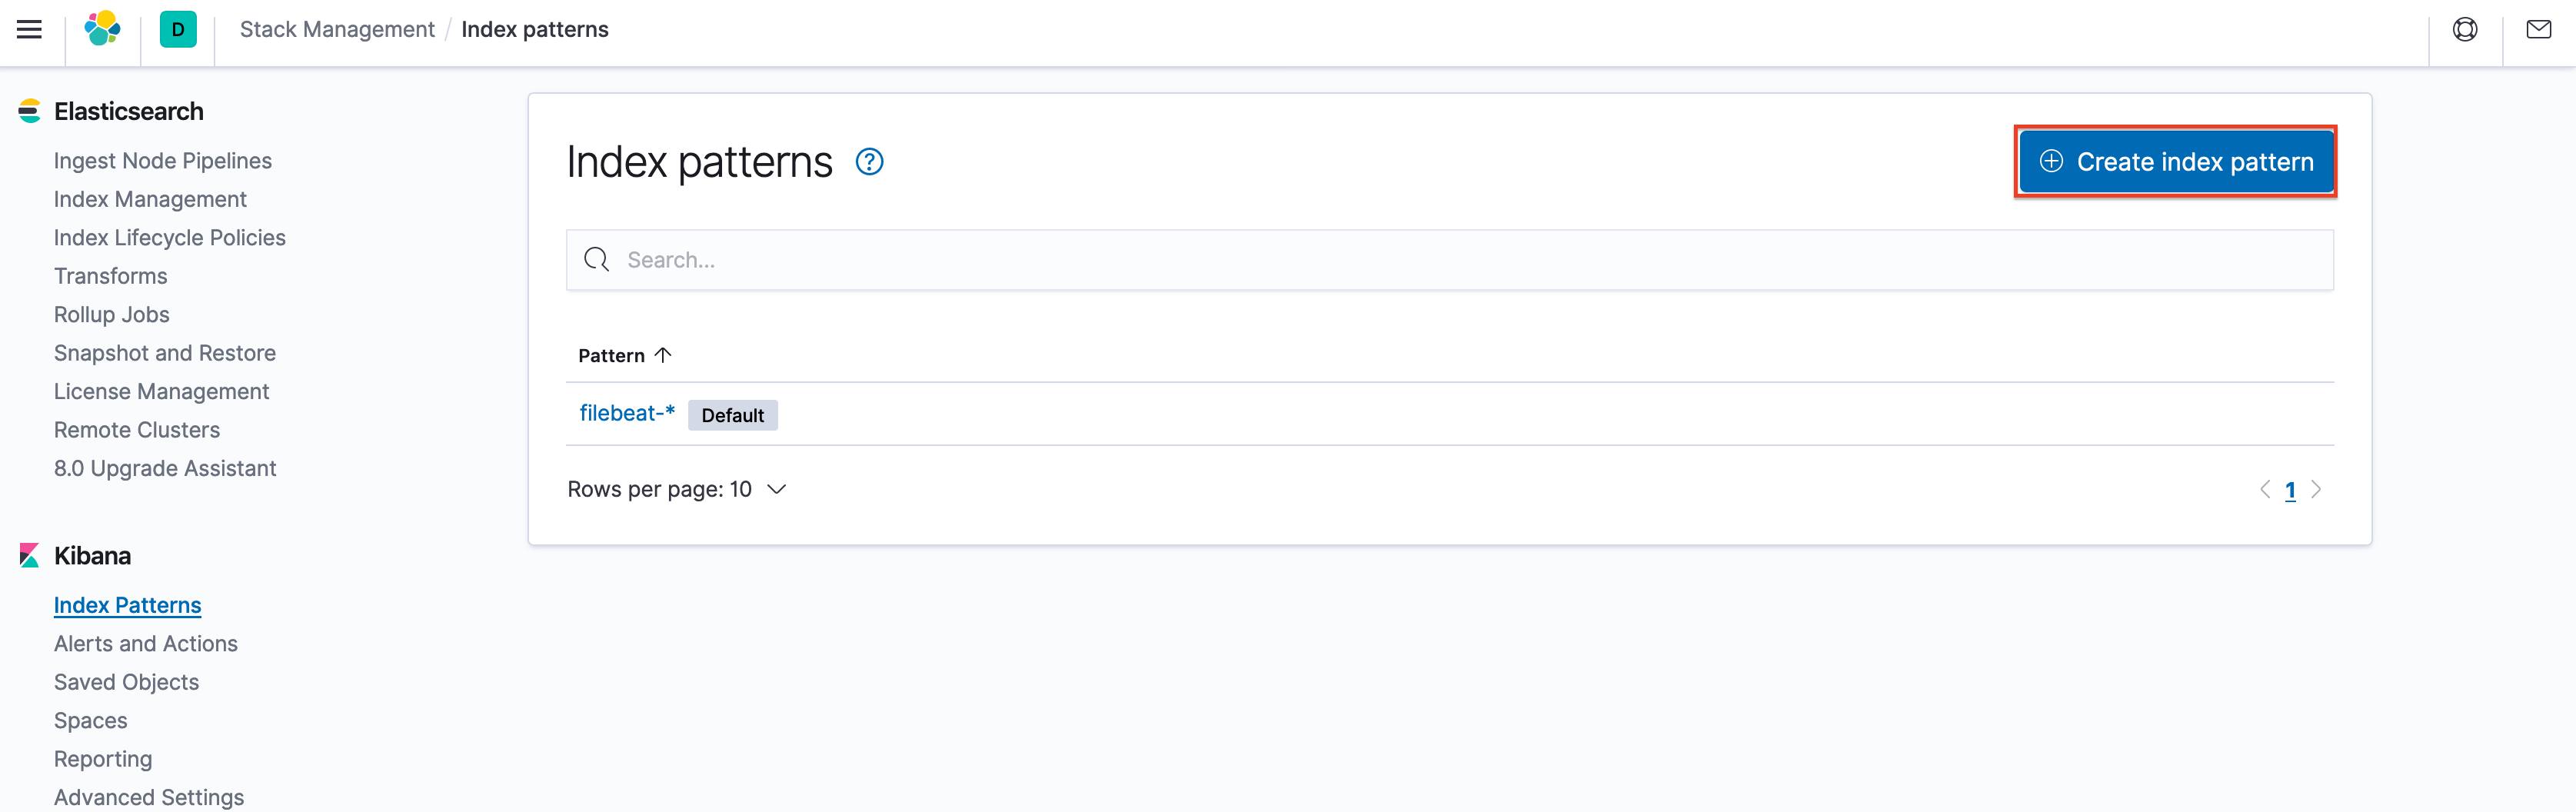
Task: Go to Snapshot and Restore settings
Action: 165,352
